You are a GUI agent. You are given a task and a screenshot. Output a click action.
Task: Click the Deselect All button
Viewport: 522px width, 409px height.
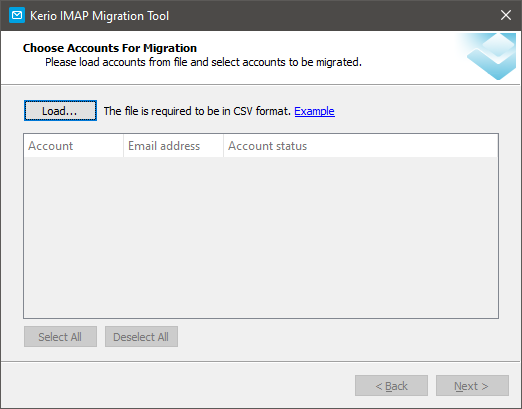pos(141,337)
